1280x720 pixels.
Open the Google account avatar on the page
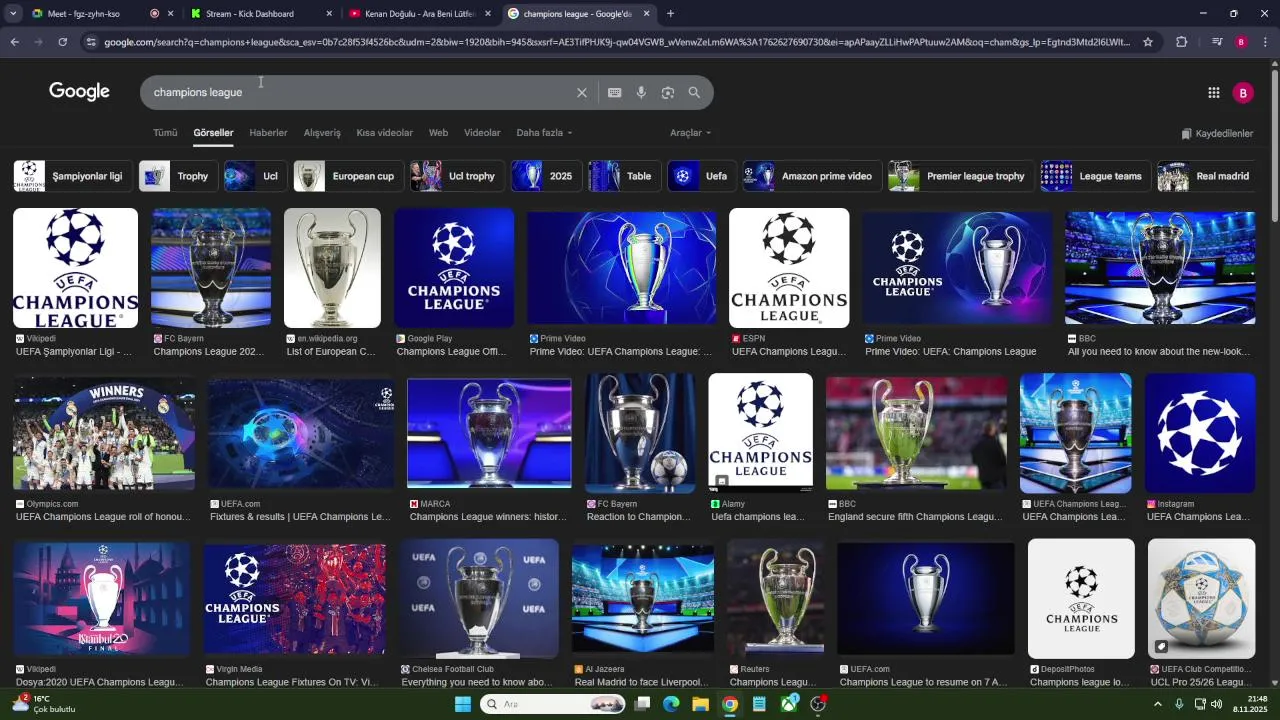1243,92
